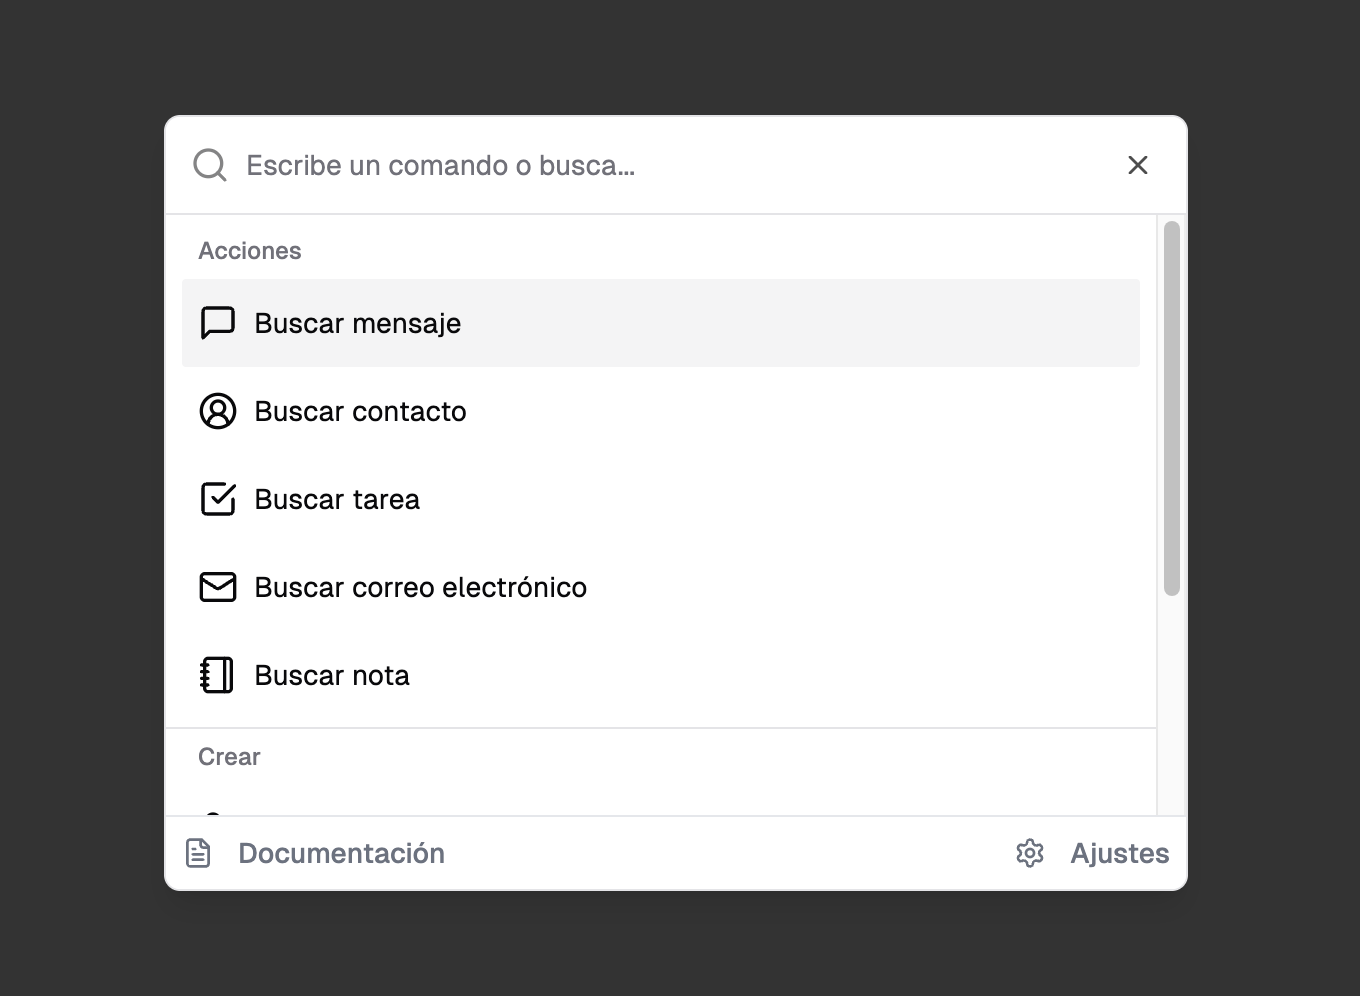This screenshot has width=1360, height=996.
Task: Open Ajustes in the footer
Action: (1120, 853)
